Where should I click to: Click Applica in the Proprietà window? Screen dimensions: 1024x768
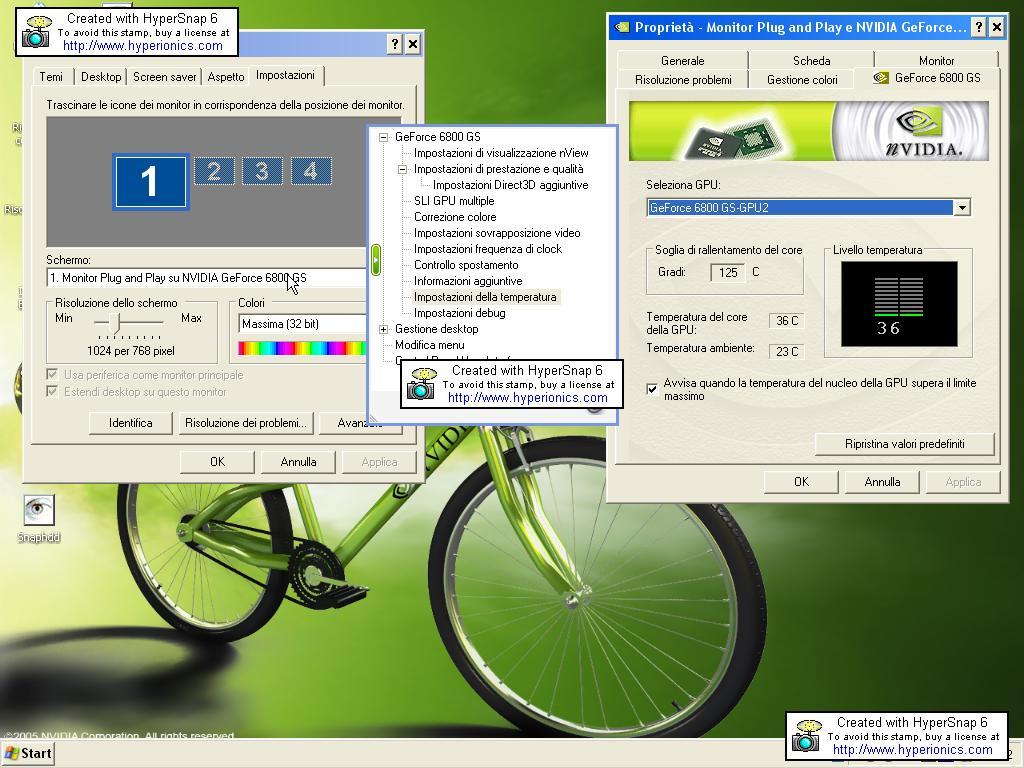point(963,482)
